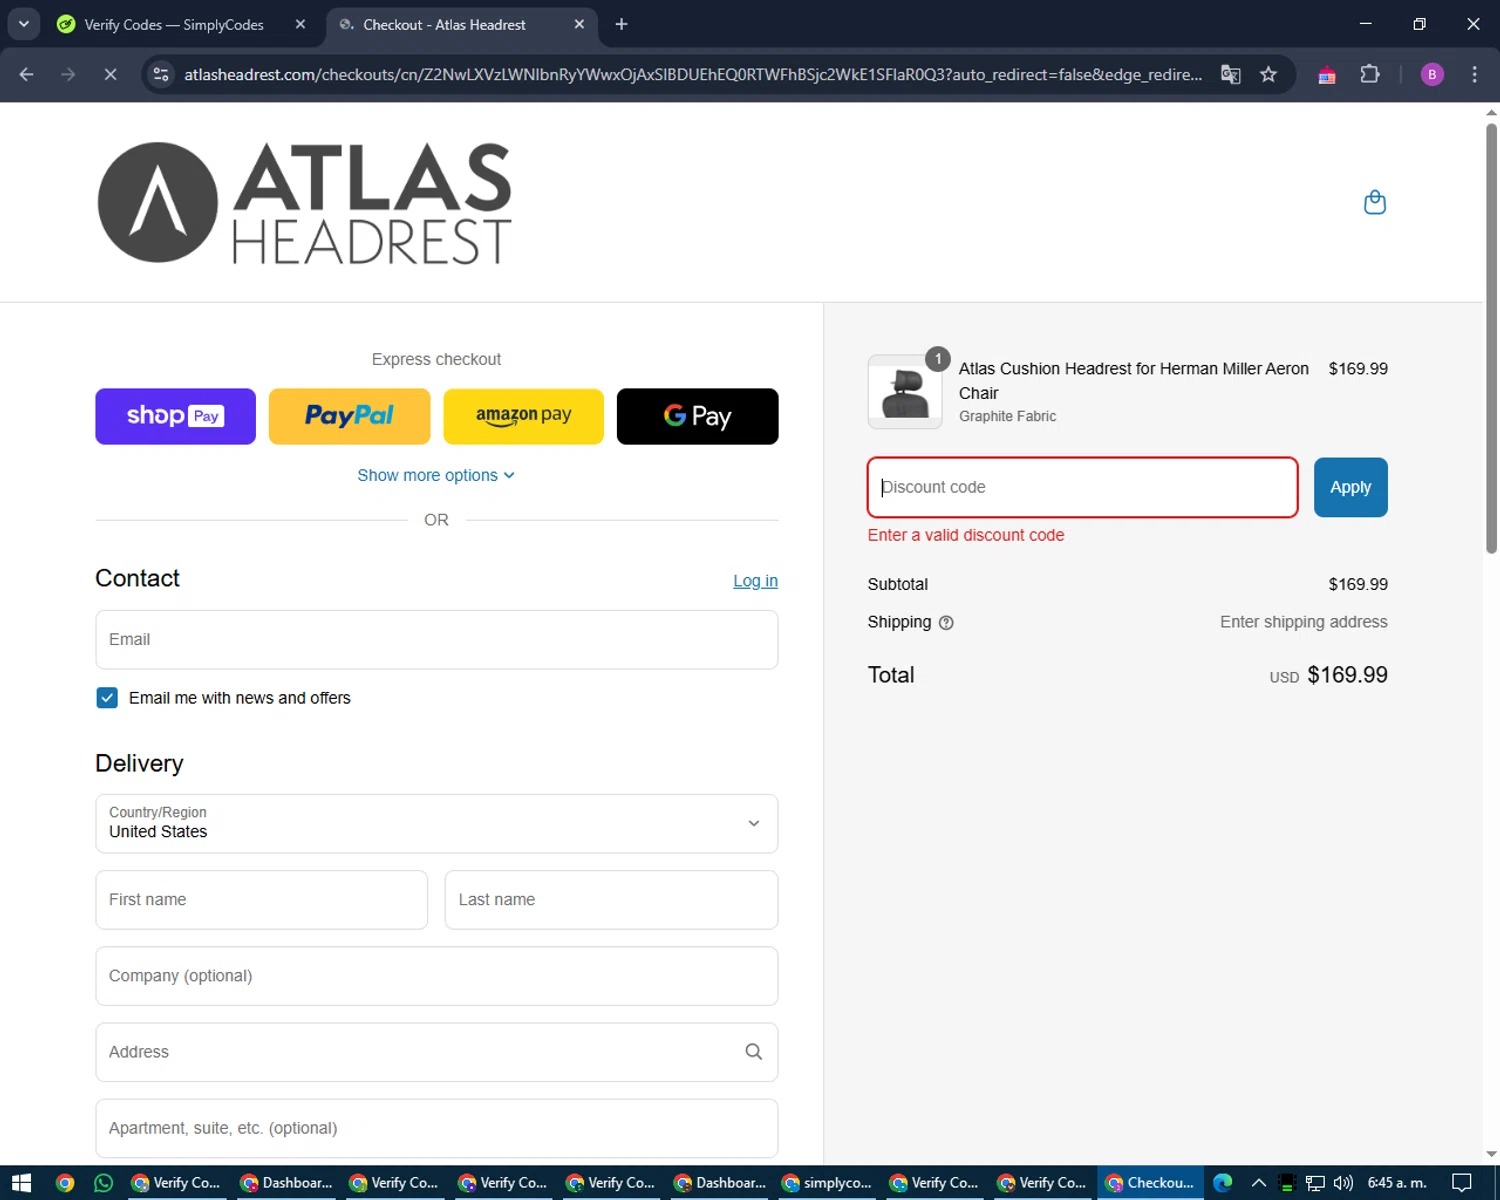Click the Log in link
This screenshot has height=1200, width=1500.
755,581
